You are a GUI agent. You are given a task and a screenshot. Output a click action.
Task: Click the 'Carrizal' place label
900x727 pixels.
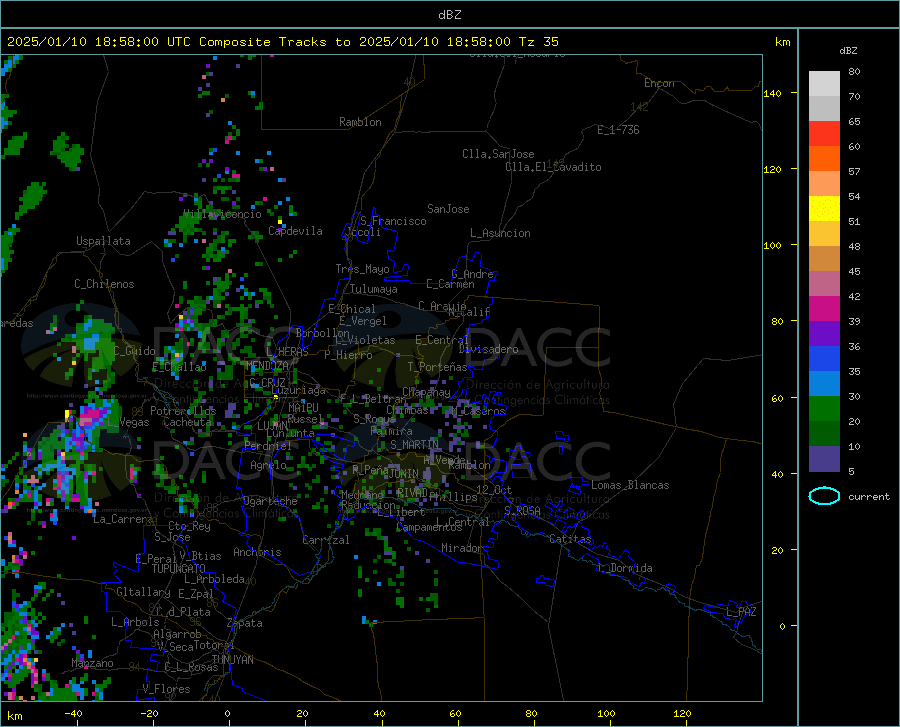coord(326,540)
